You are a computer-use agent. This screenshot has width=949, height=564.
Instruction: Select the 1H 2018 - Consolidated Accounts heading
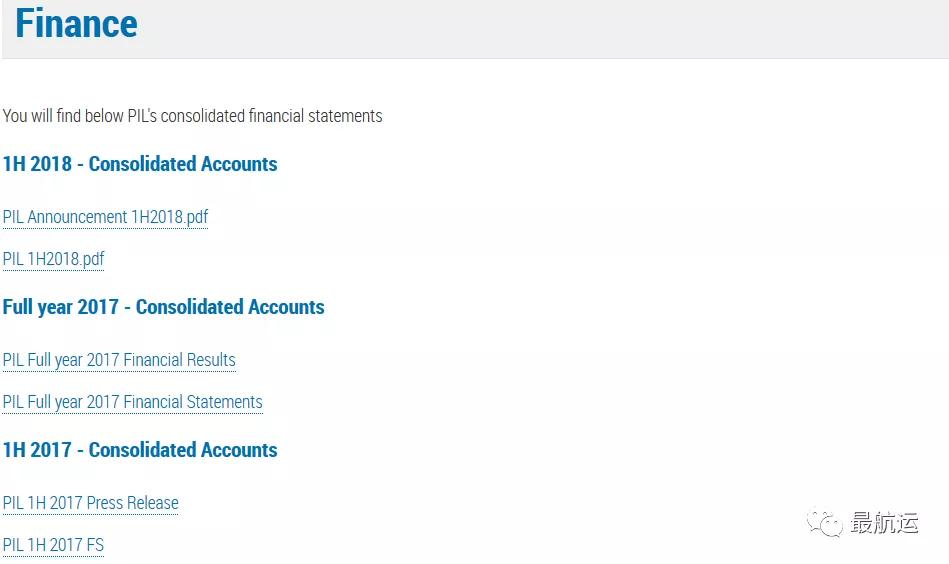click(140, 164)
